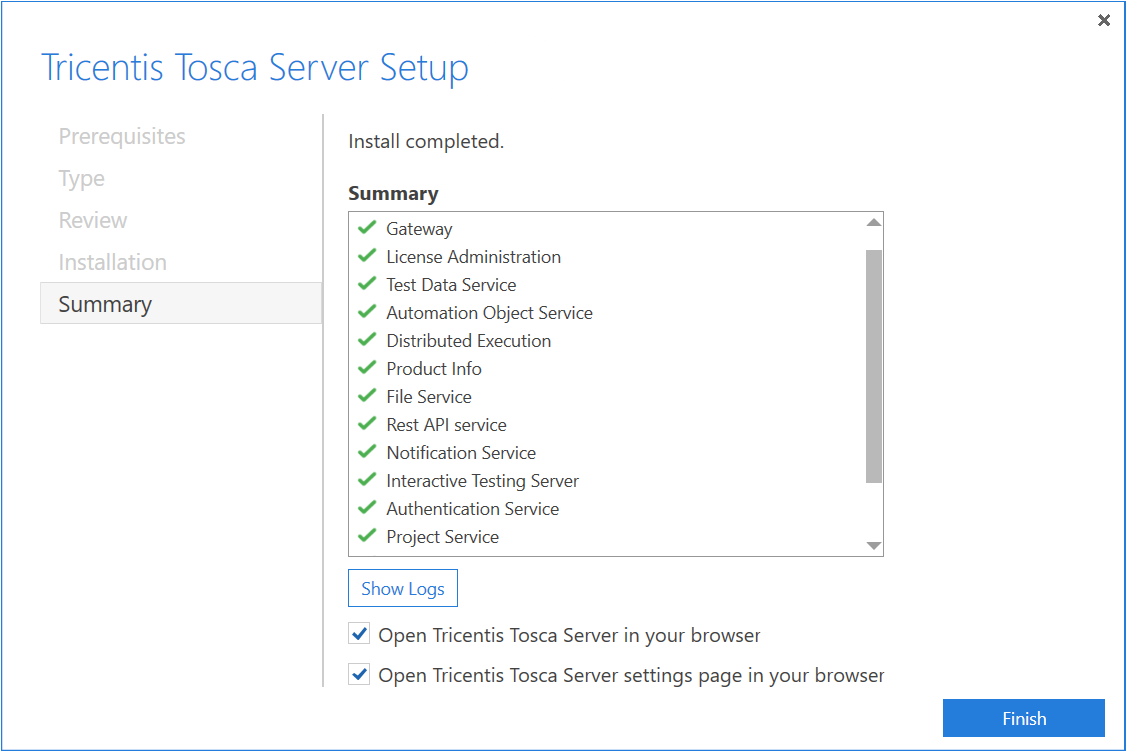Close the Tosca Server Setup window

coord(1104,20)
